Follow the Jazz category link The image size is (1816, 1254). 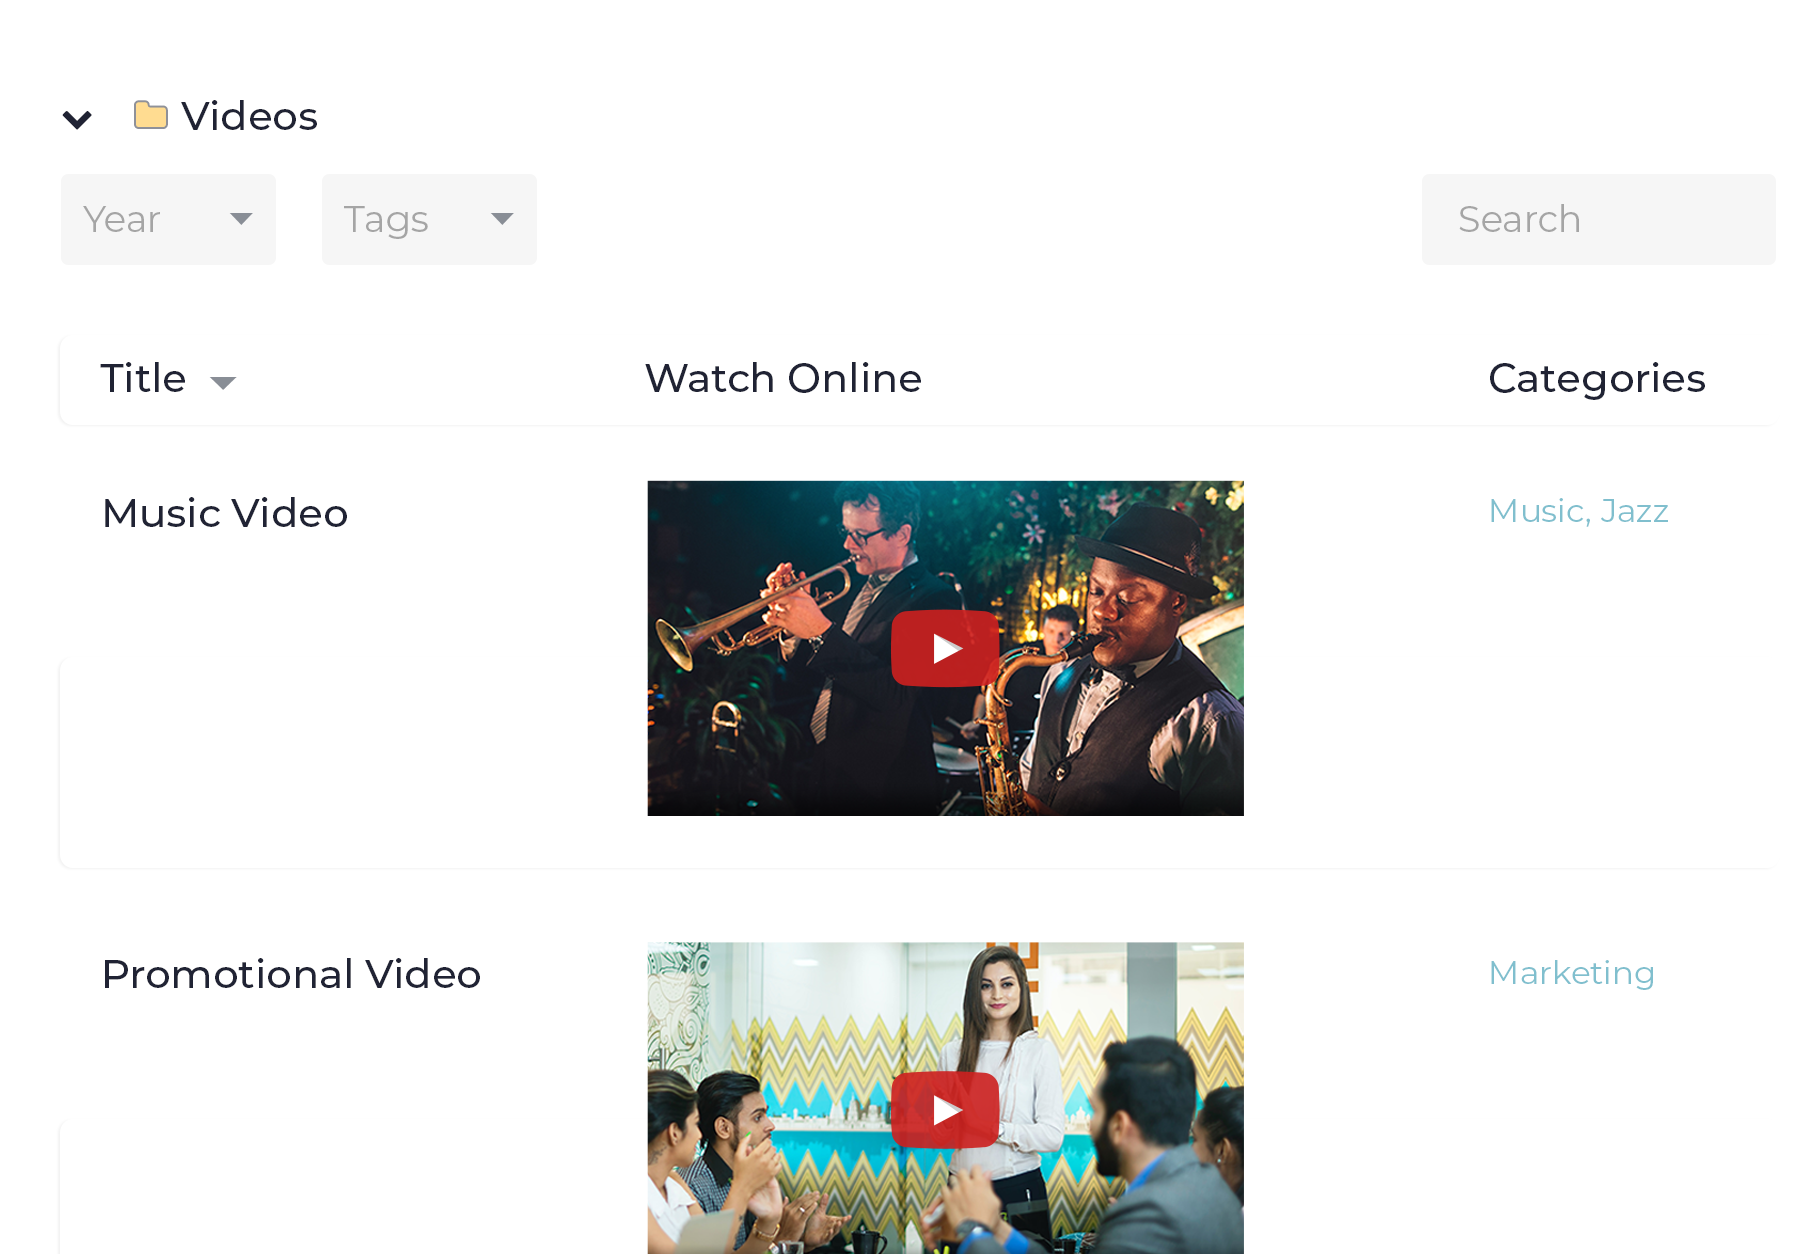(x=1634, y=511)
